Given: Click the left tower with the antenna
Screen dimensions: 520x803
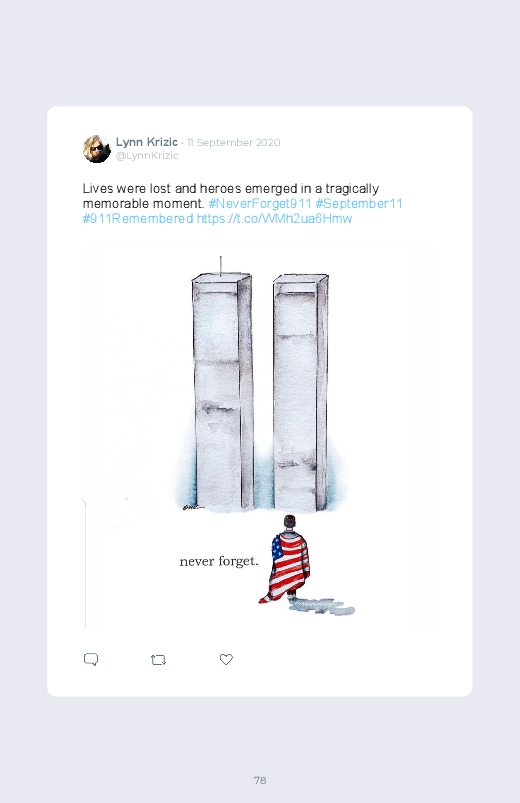Looking at the screenshot, I should tap(222, 391).
